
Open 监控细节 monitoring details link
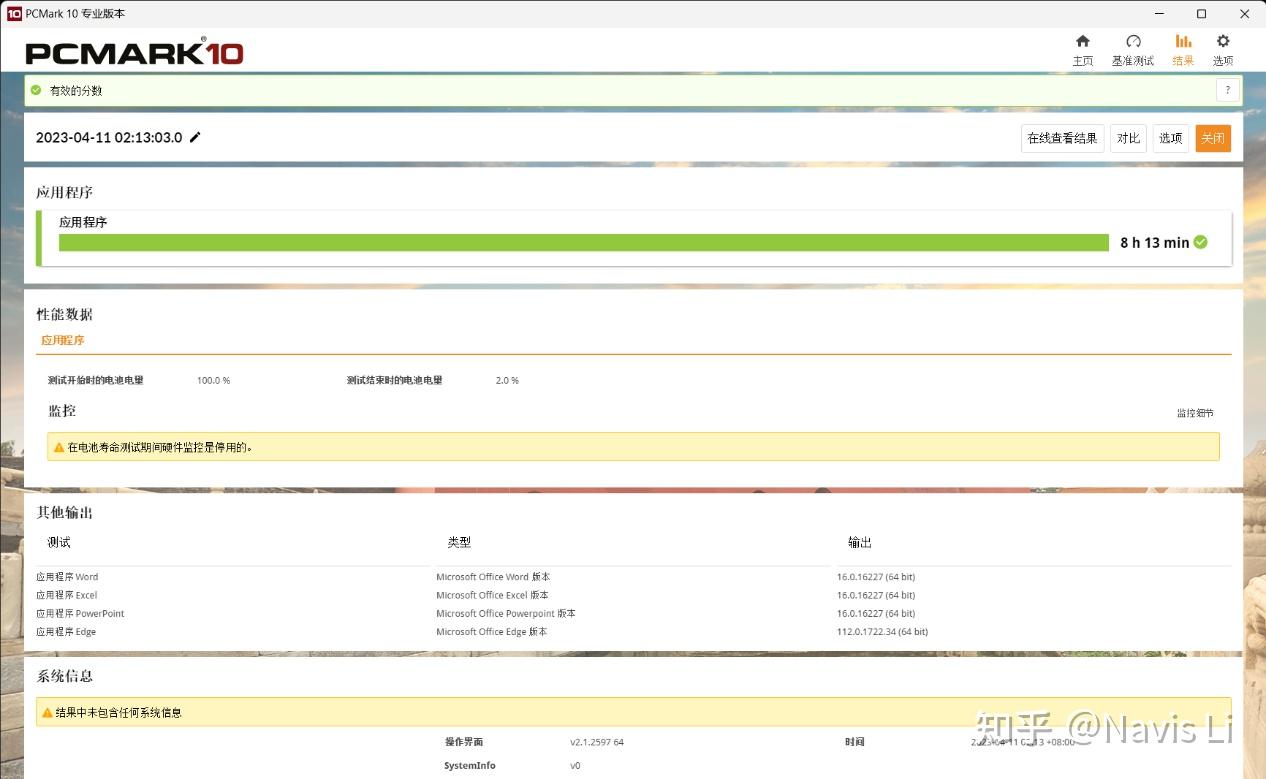(x=1195, y=413)
